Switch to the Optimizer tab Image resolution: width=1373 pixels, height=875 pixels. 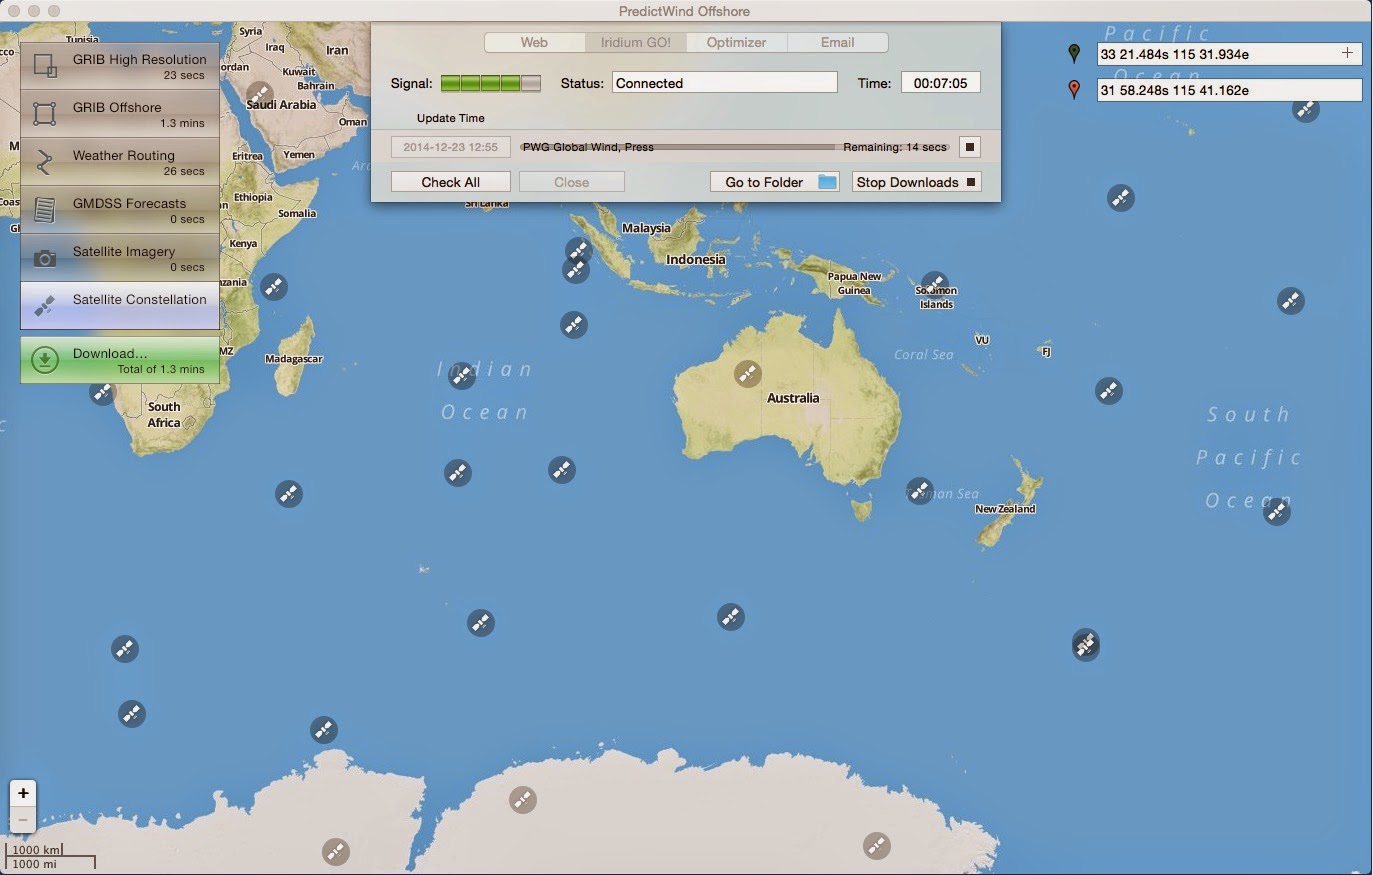(x=737, y=42)
